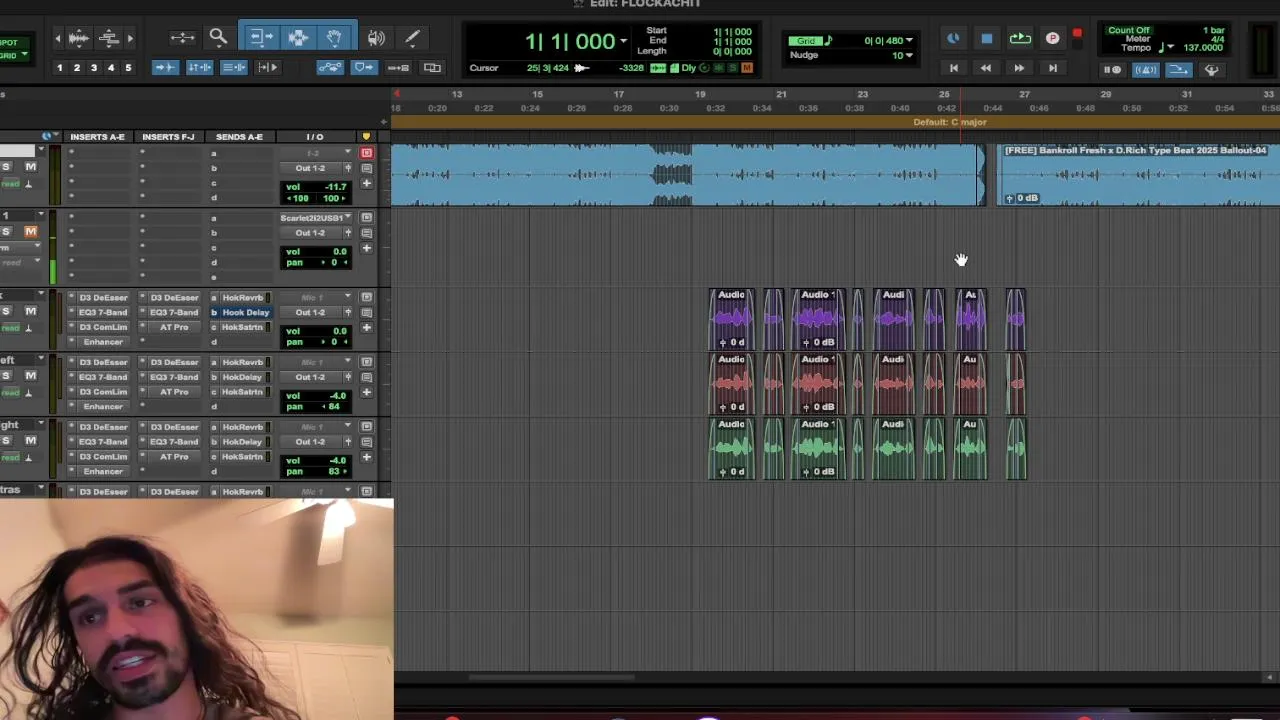Arm the Record transport button
The image size is (1280, 720).
(1053, 39)
